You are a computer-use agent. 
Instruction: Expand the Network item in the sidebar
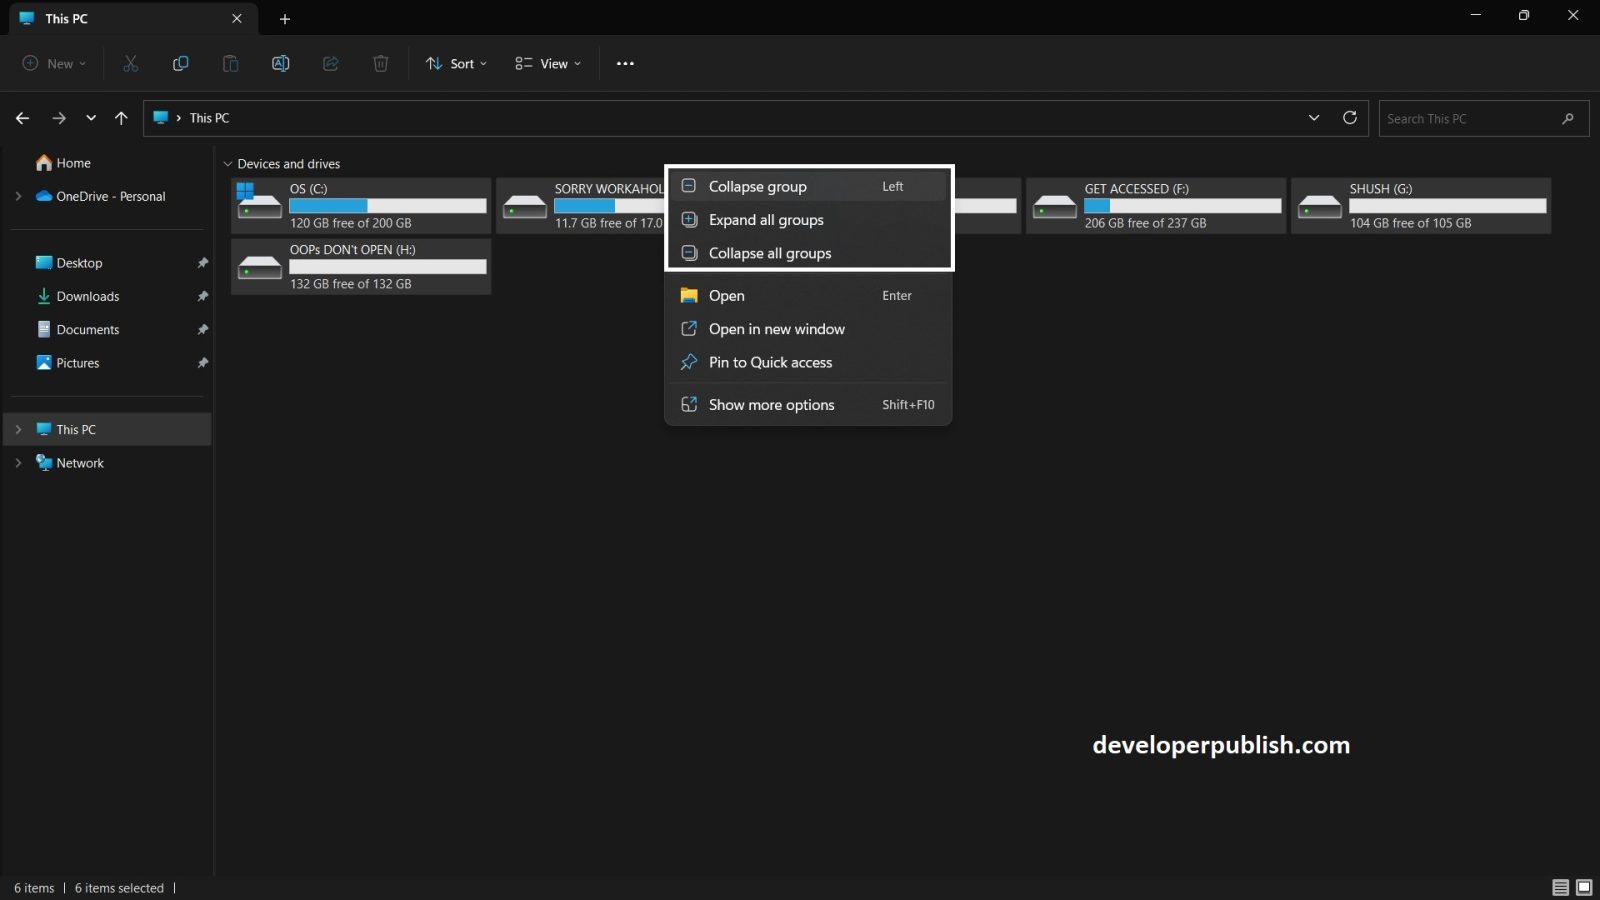[18, 462]
